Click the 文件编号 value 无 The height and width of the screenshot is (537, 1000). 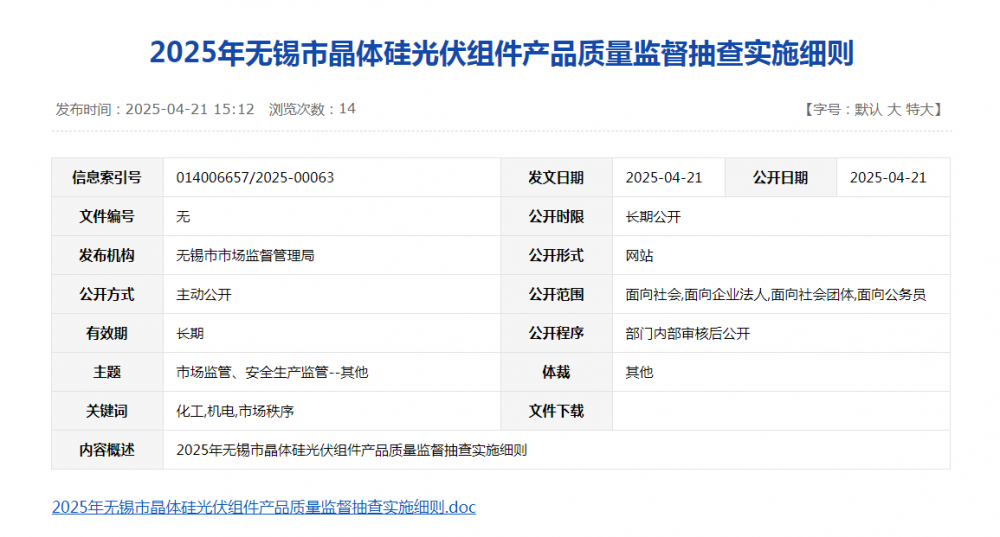point(183,217)
